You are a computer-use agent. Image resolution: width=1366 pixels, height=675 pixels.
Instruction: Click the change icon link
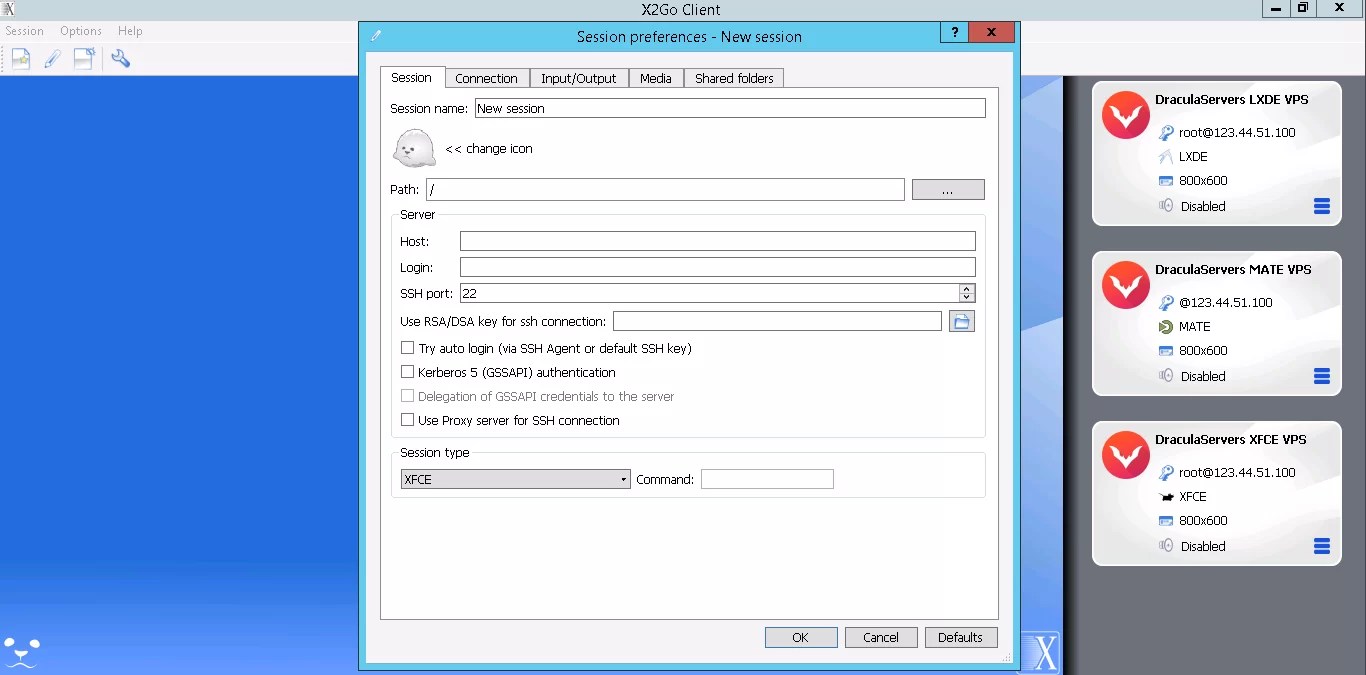tap(489, 148)
